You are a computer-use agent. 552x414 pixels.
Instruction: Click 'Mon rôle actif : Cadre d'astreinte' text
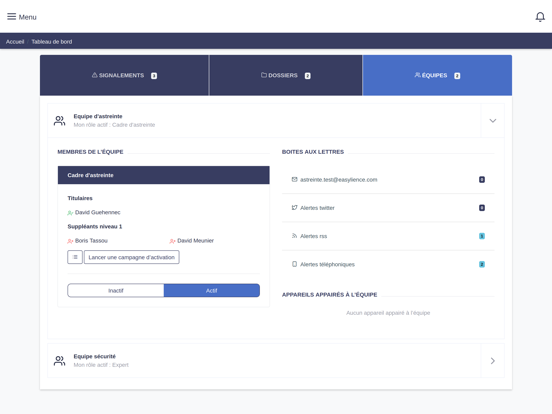114,125
